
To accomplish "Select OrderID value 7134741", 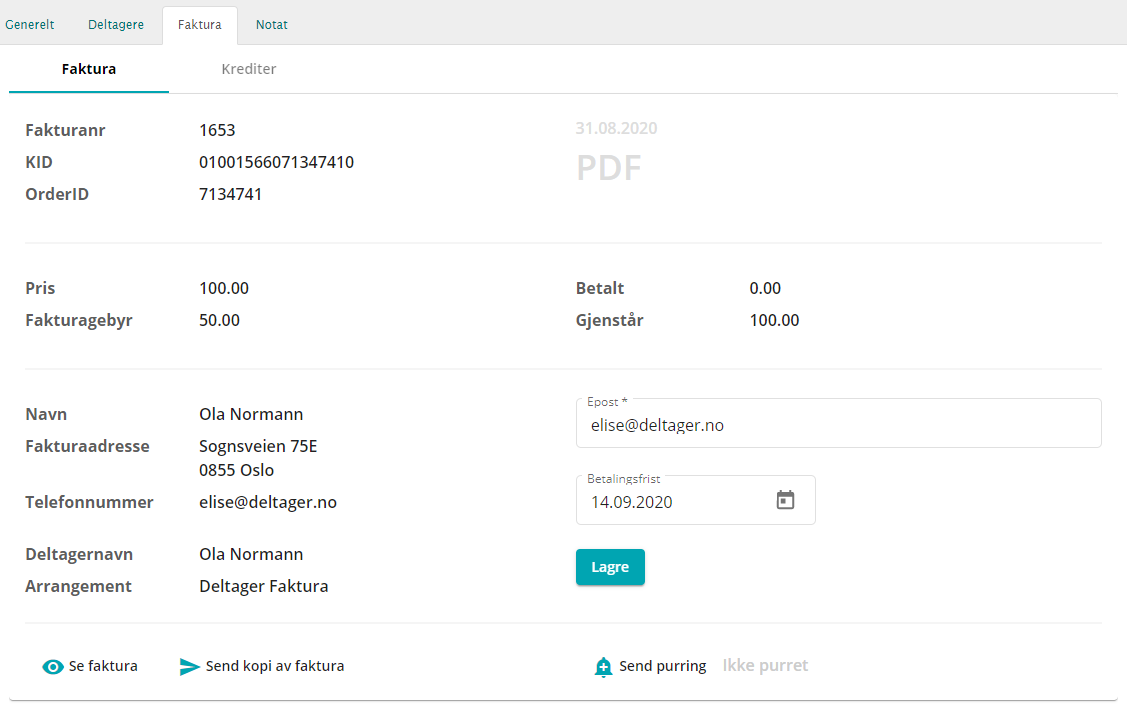I will 231,194.
